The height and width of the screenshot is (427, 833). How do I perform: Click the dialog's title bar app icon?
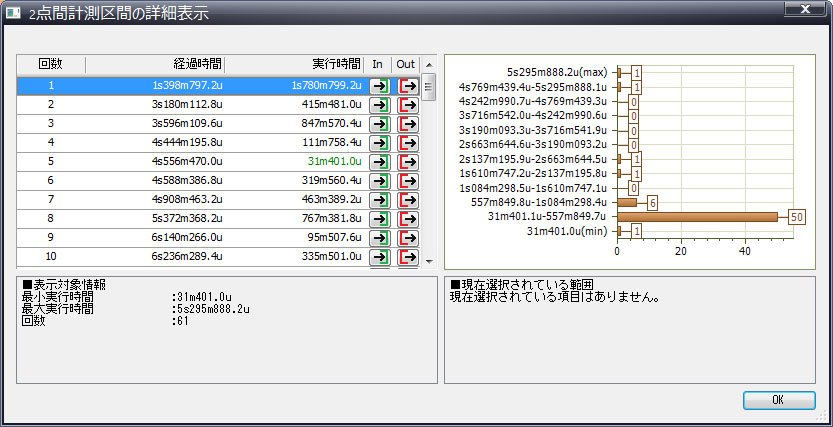[x=13, y=12]
